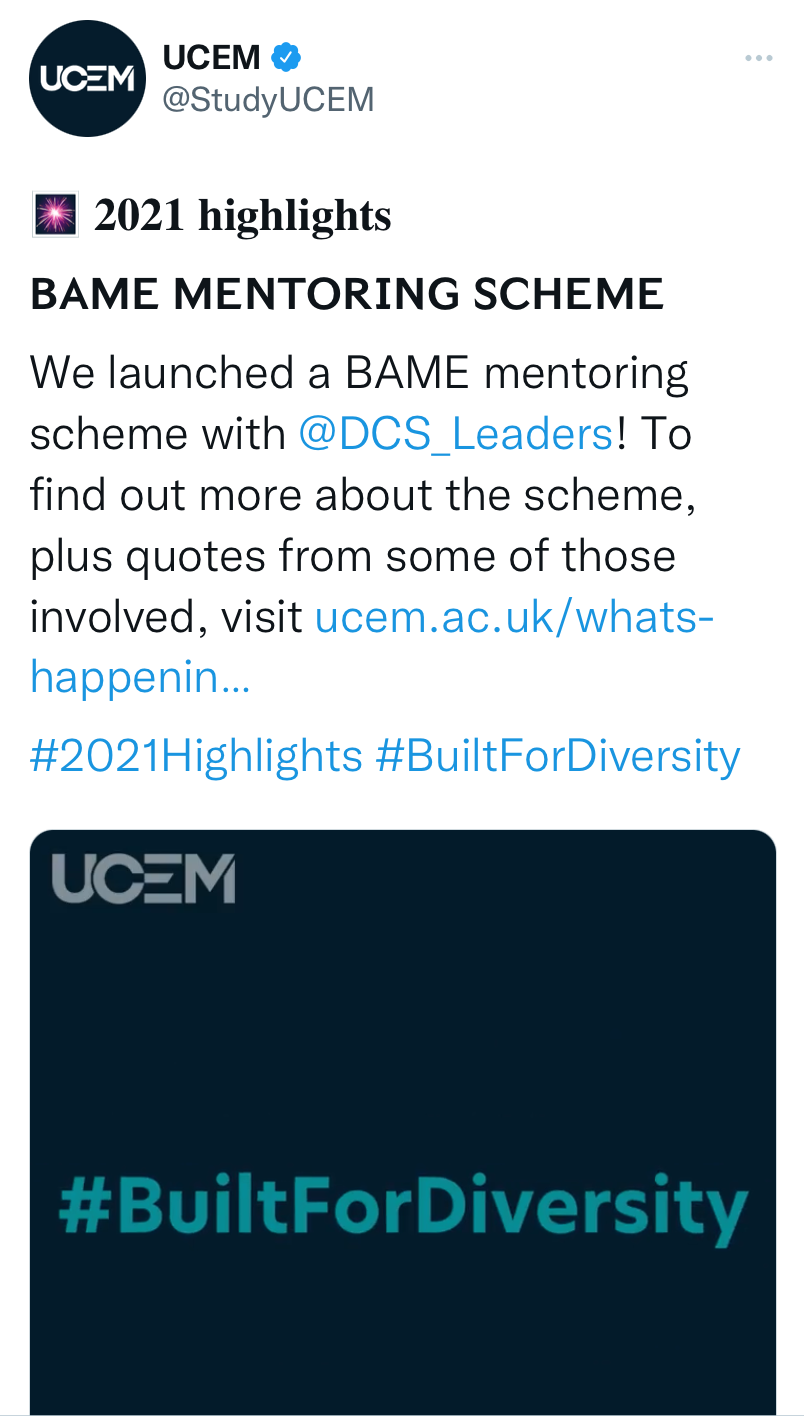Viewport: 804px width, 1420px height.
Task: Click the 'find out more about the scheme' line
Action: tap(363, 495)
